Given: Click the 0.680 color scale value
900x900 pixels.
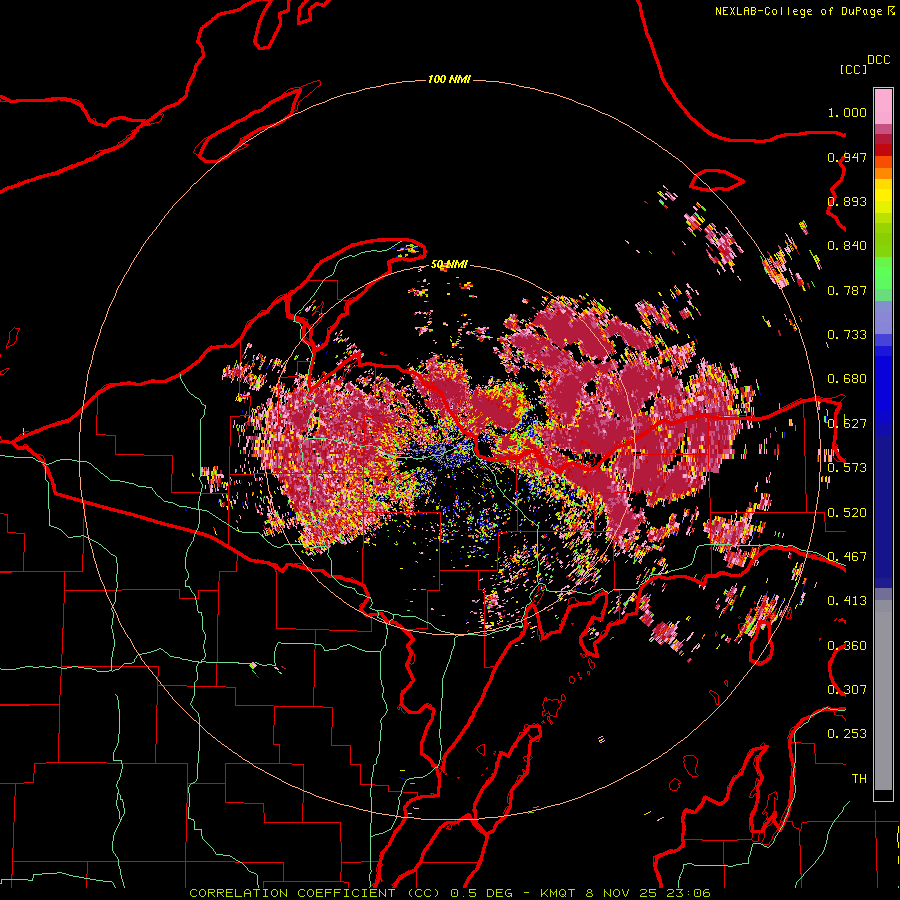Looking at the screenshot, I should click(847, 379).
